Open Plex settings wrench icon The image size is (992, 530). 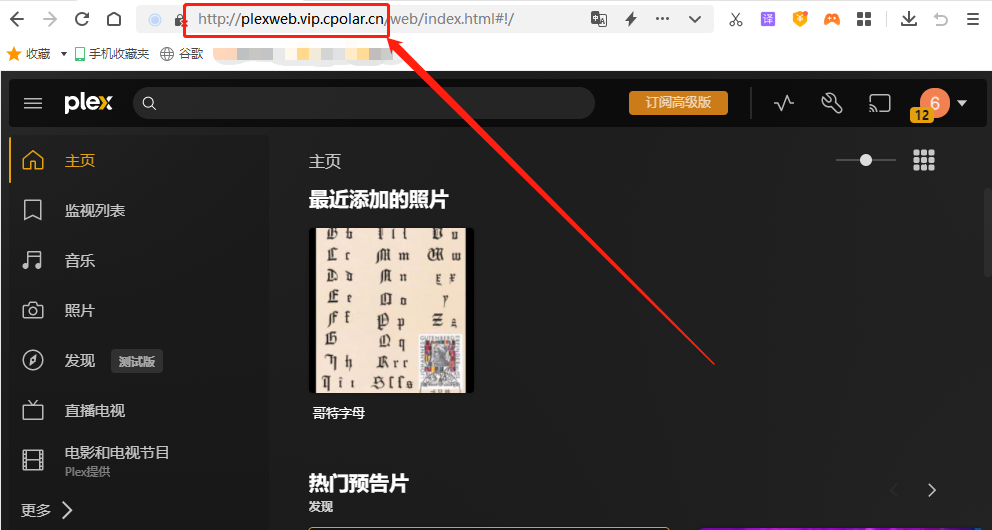pos(832,102)
